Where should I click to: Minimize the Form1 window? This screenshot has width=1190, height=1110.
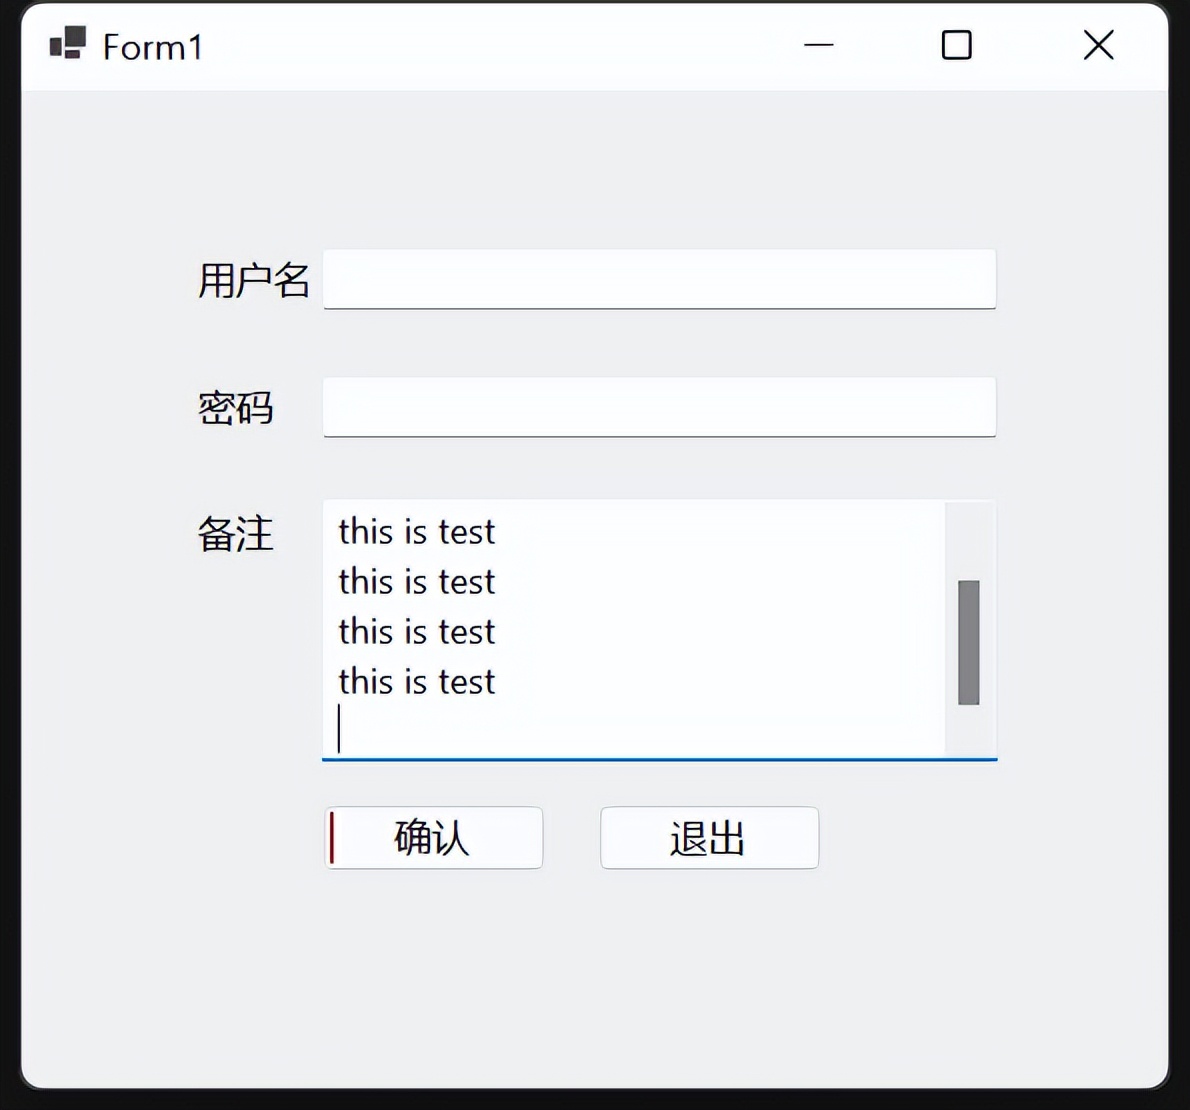pyautogui.click(x=818, y=45)
